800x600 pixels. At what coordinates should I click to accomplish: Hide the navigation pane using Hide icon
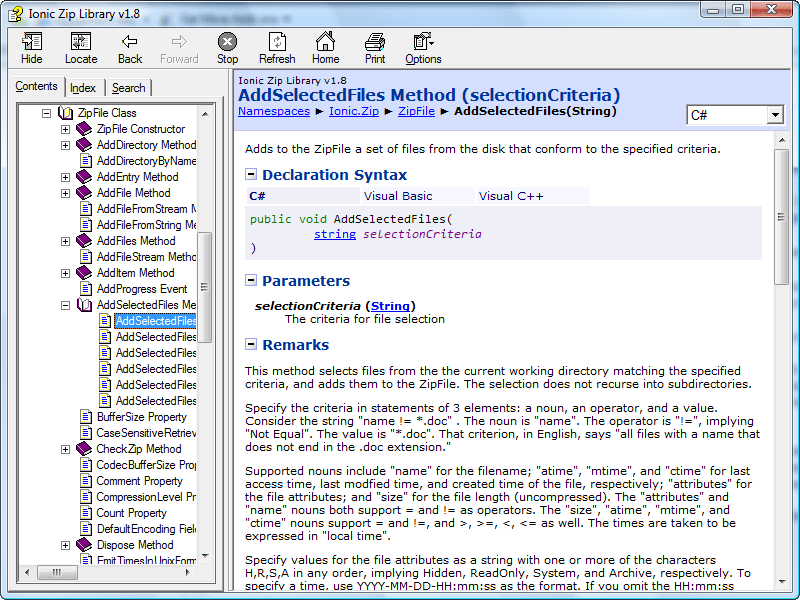pos(31,47)
